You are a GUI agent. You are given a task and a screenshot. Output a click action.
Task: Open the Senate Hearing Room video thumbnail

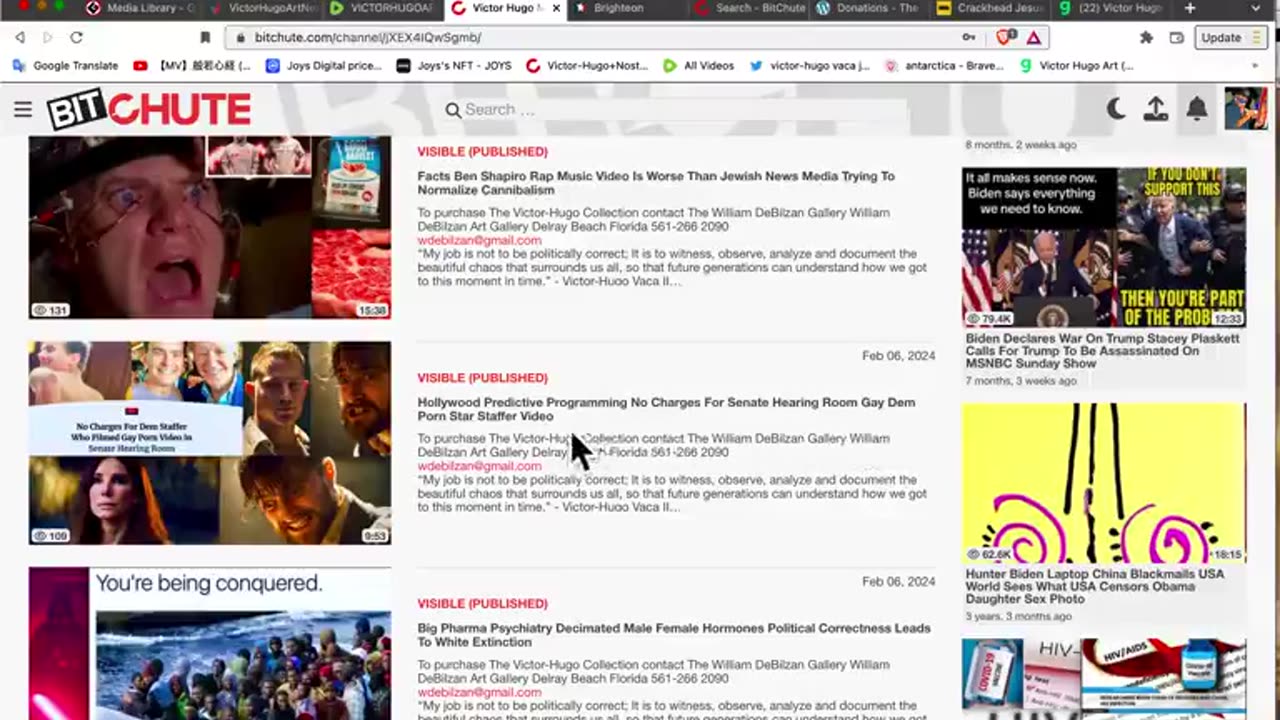(210, 443)
